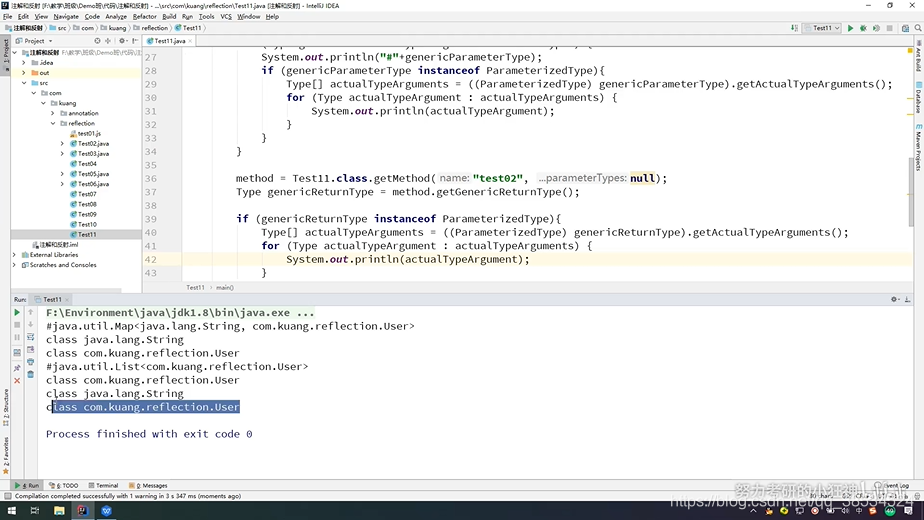Collapse the kuang package
Screen dimensions: 924x520
point(43,103)
